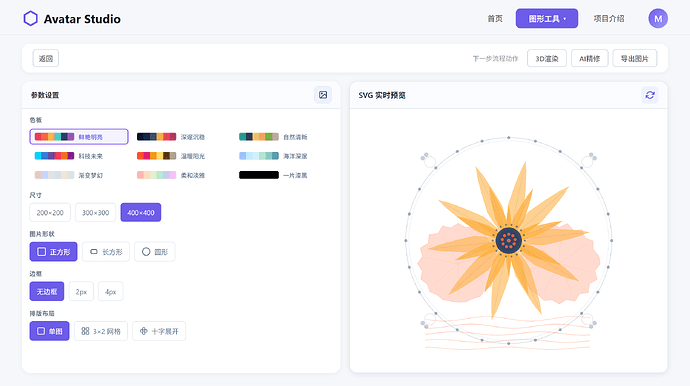This screenshot has width=690, height=386.
Task: Choose the 科技未来 palette
Action: pyautogui.click(x=79, y=156)
